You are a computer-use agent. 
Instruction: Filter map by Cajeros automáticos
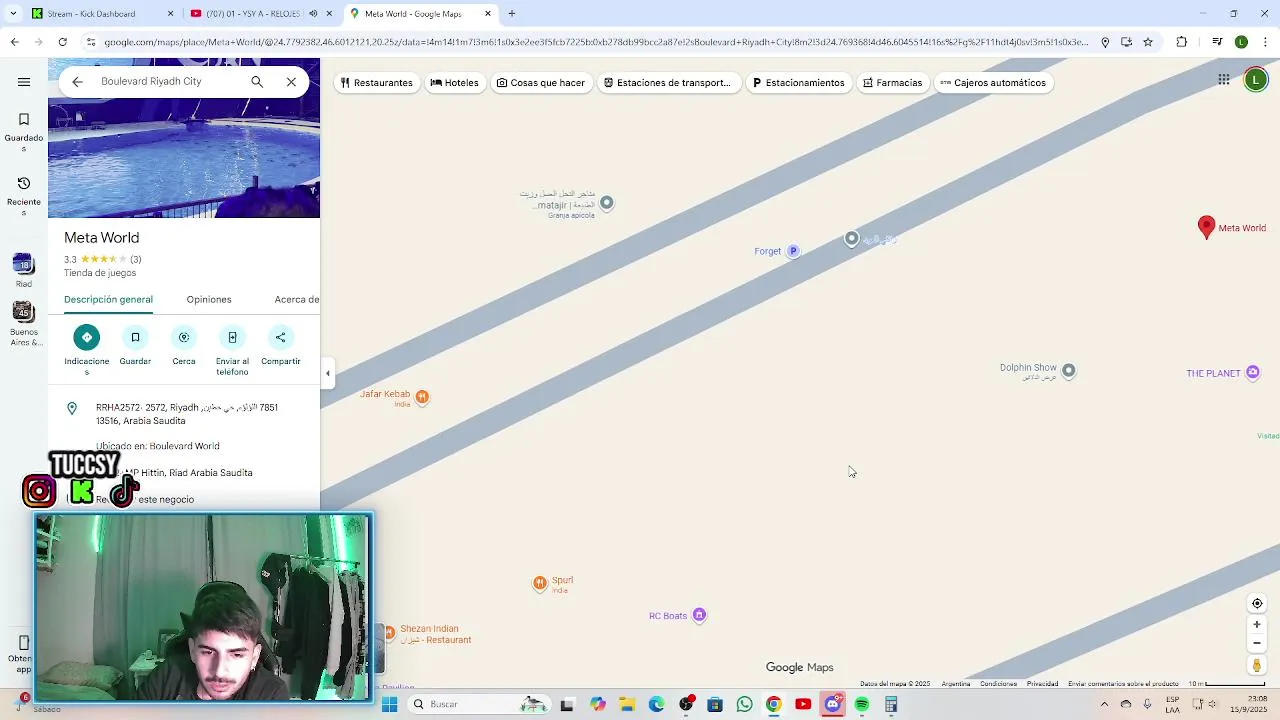pyautogui.click(x=993, y=83)
